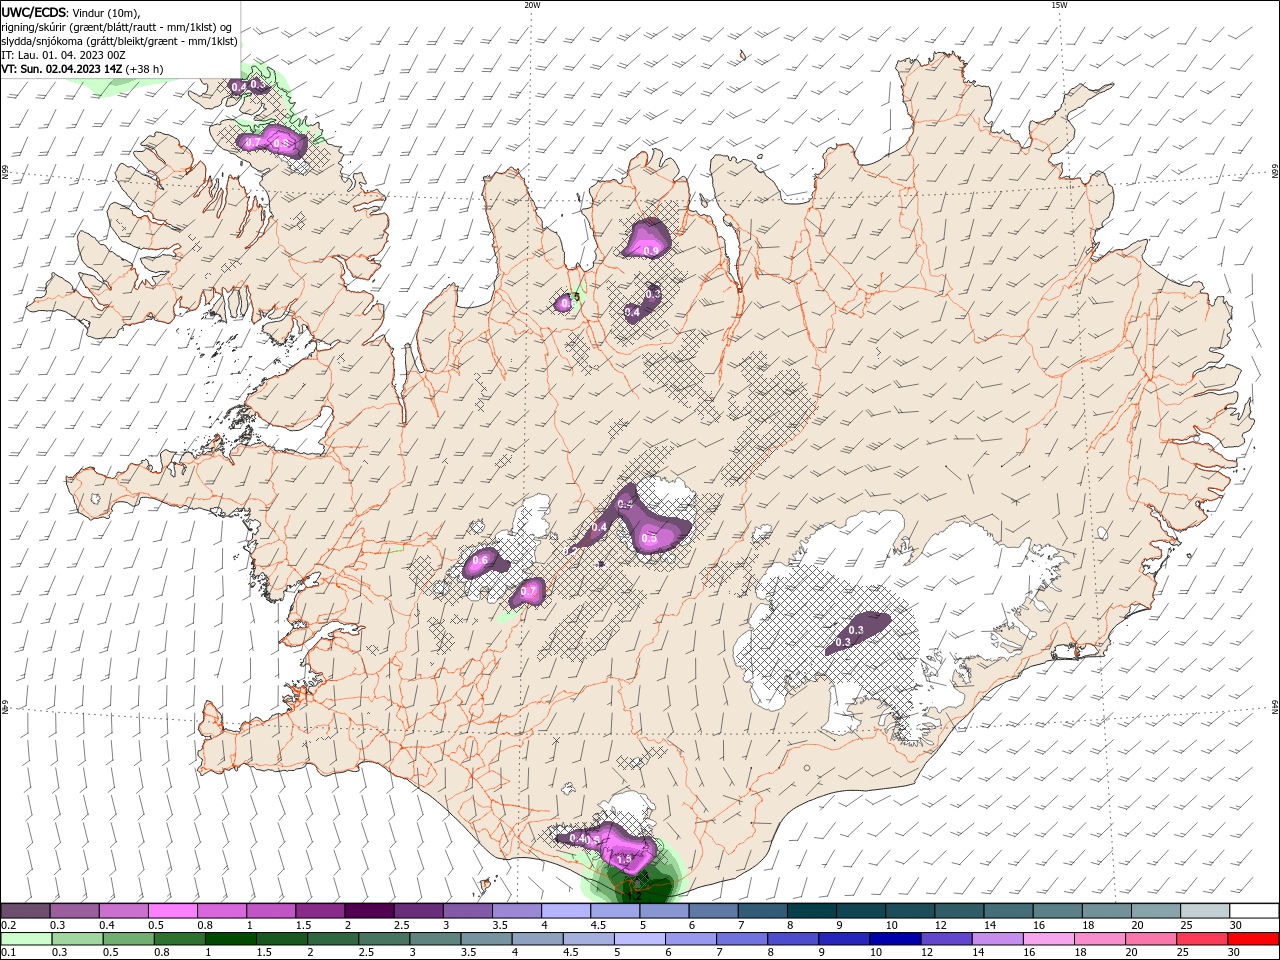Click the 15W longitude label
Image resolution: width=1280 pixels, height=960 pixels.
pyautogui.click(x=1059, y=5)
